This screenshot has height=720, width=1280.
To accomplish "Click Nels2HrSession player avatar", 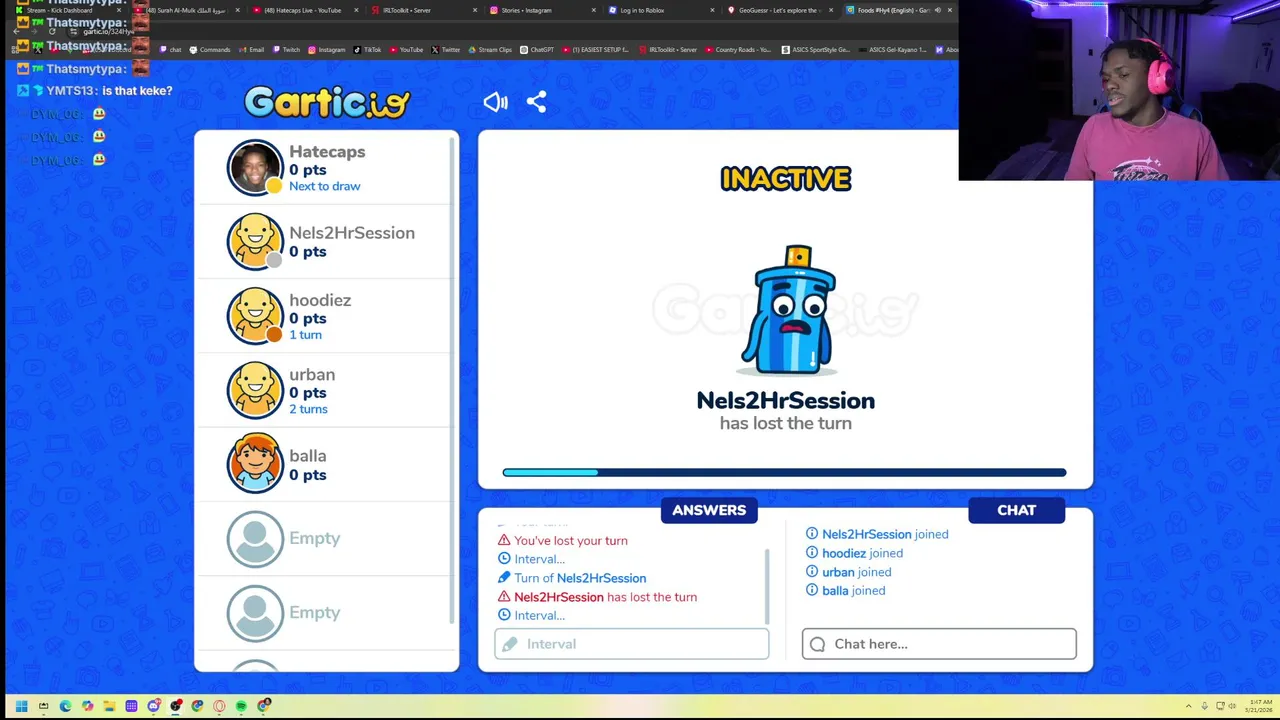I will click(255, 241).
